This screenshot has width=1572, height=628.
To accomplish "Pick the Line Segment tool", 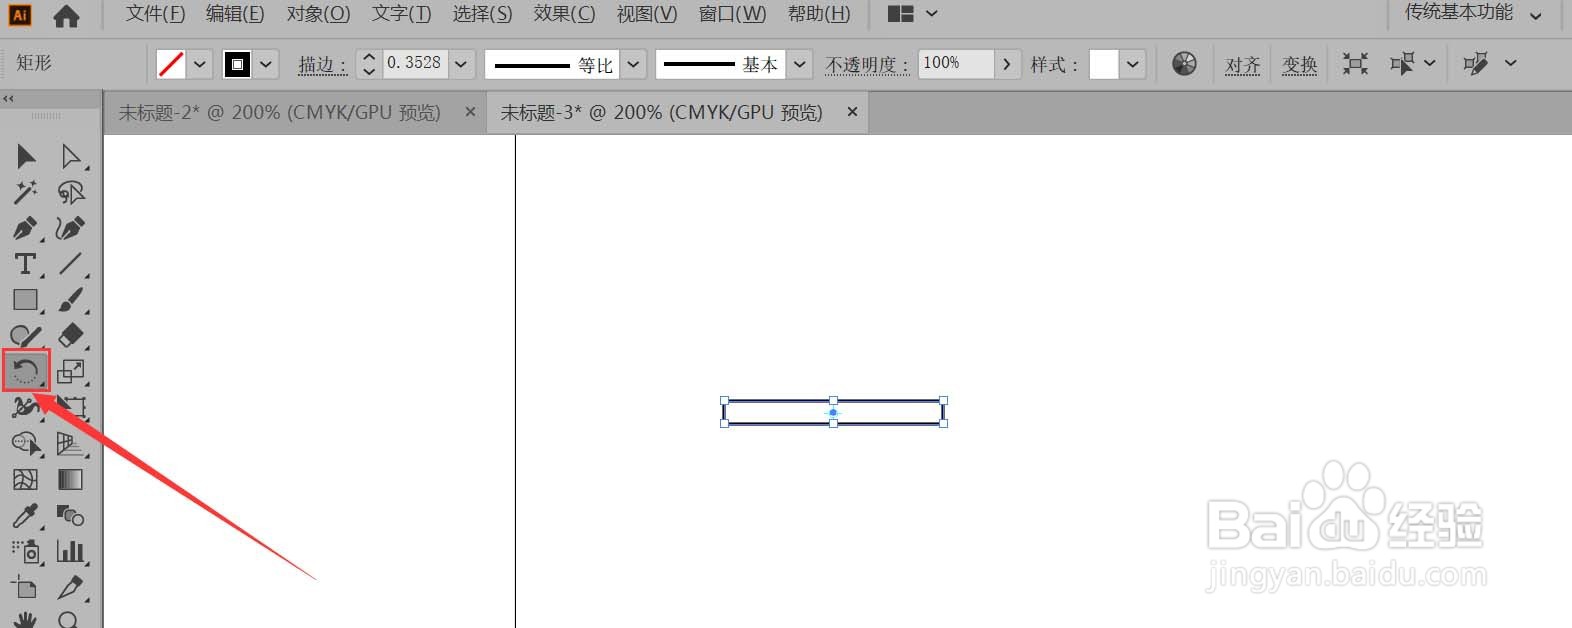I will 70,264.
